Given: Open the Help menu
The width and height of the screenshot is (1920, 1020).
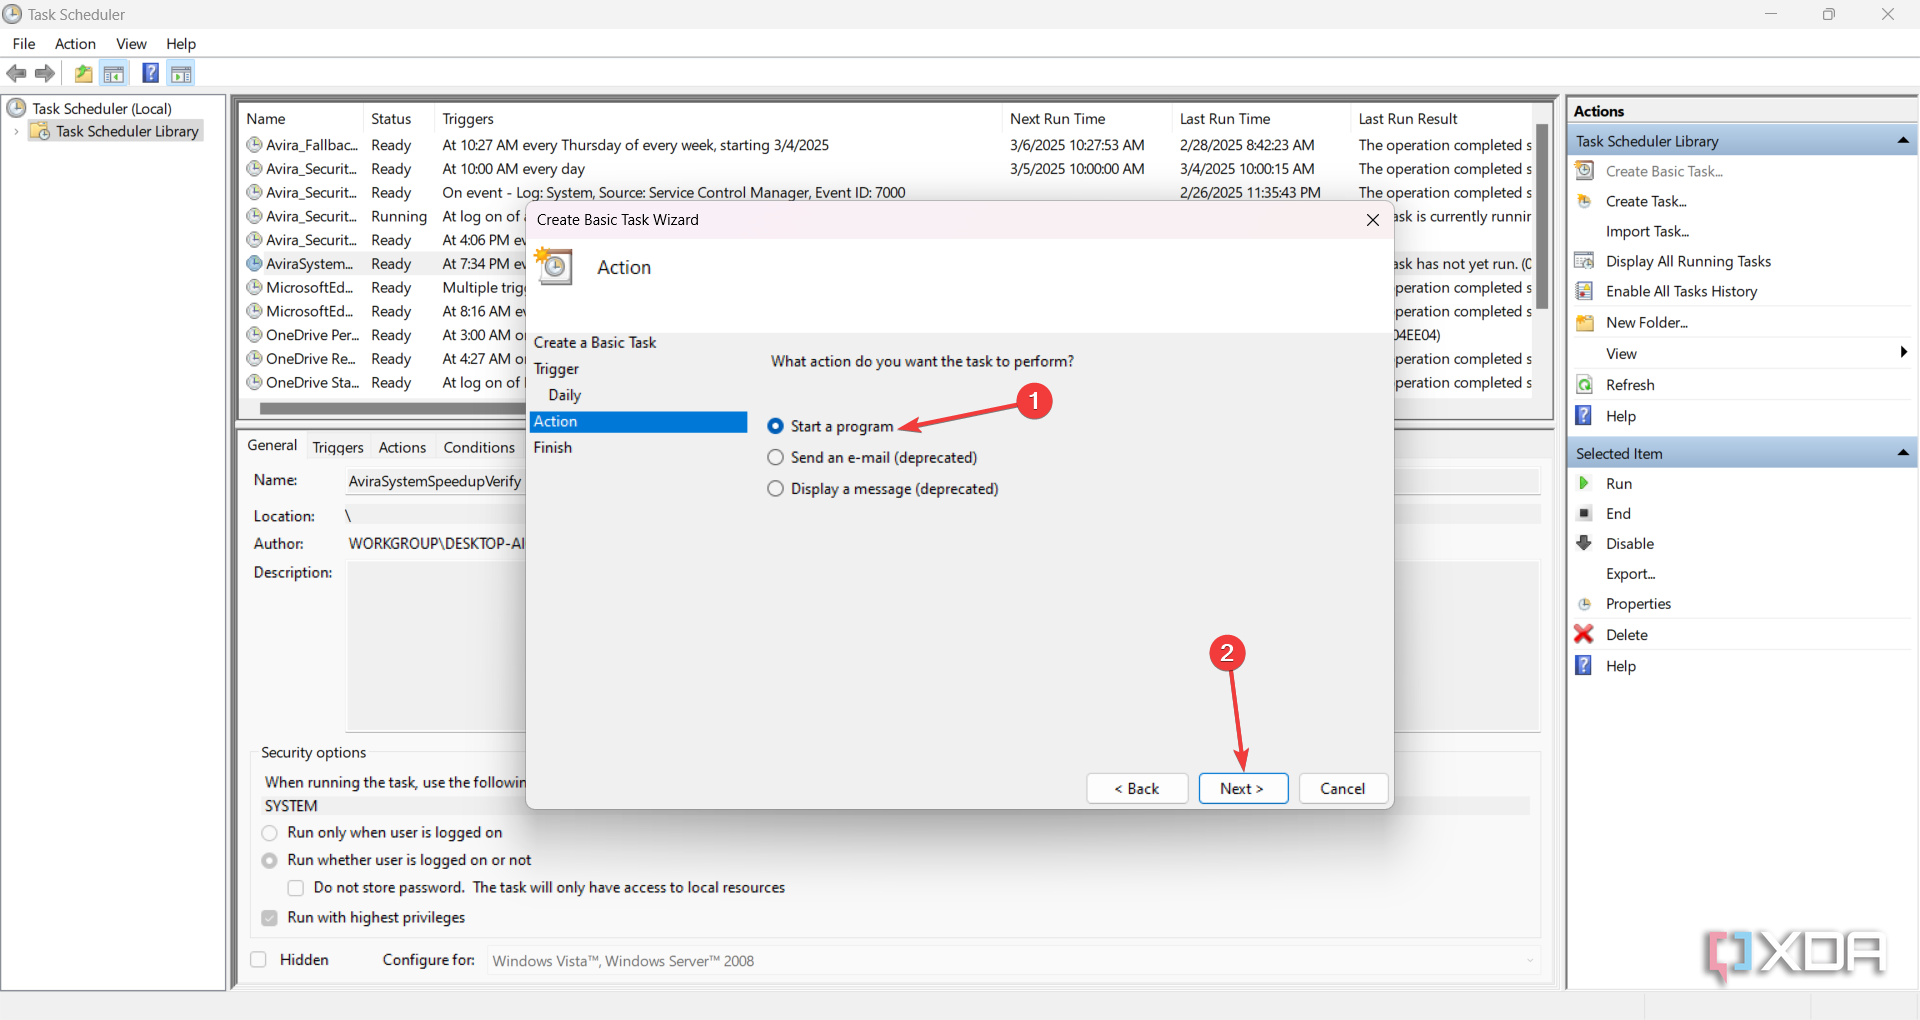Looking at the screenshot, I should (181, 44).
